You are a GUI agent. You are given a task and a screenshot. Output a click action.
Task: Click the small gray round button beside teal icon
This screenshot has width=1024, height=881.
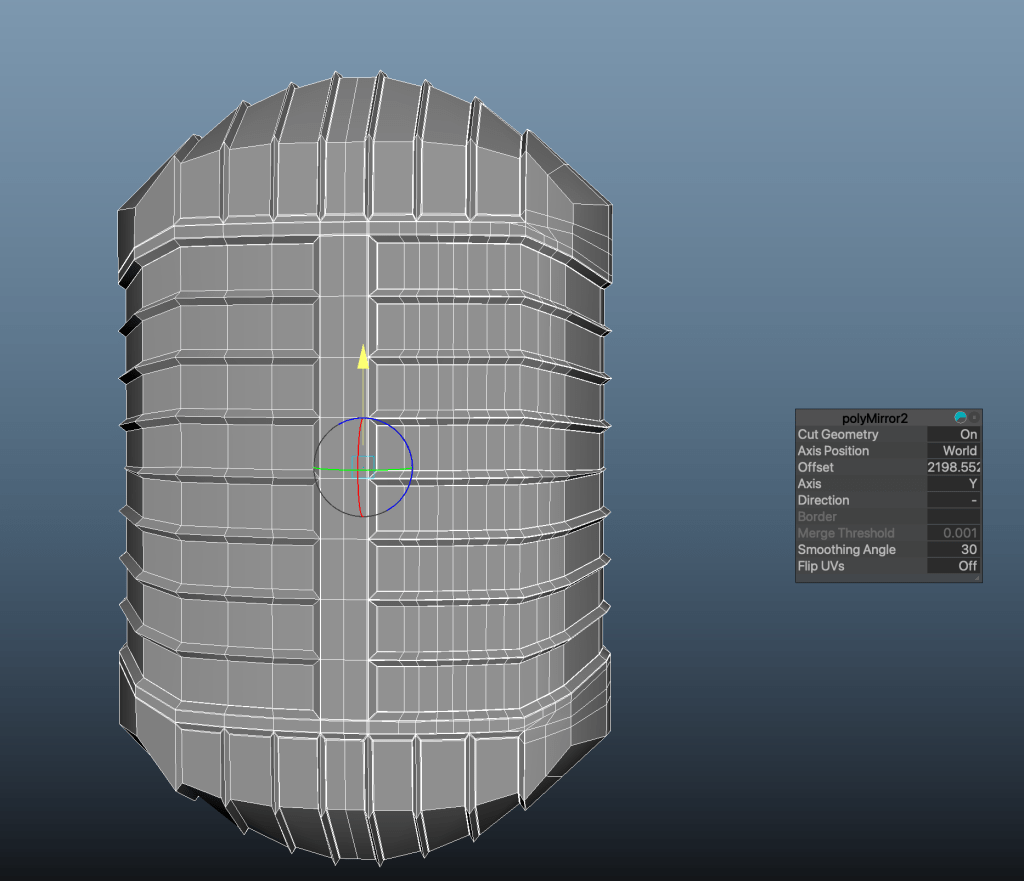[975, 417]
